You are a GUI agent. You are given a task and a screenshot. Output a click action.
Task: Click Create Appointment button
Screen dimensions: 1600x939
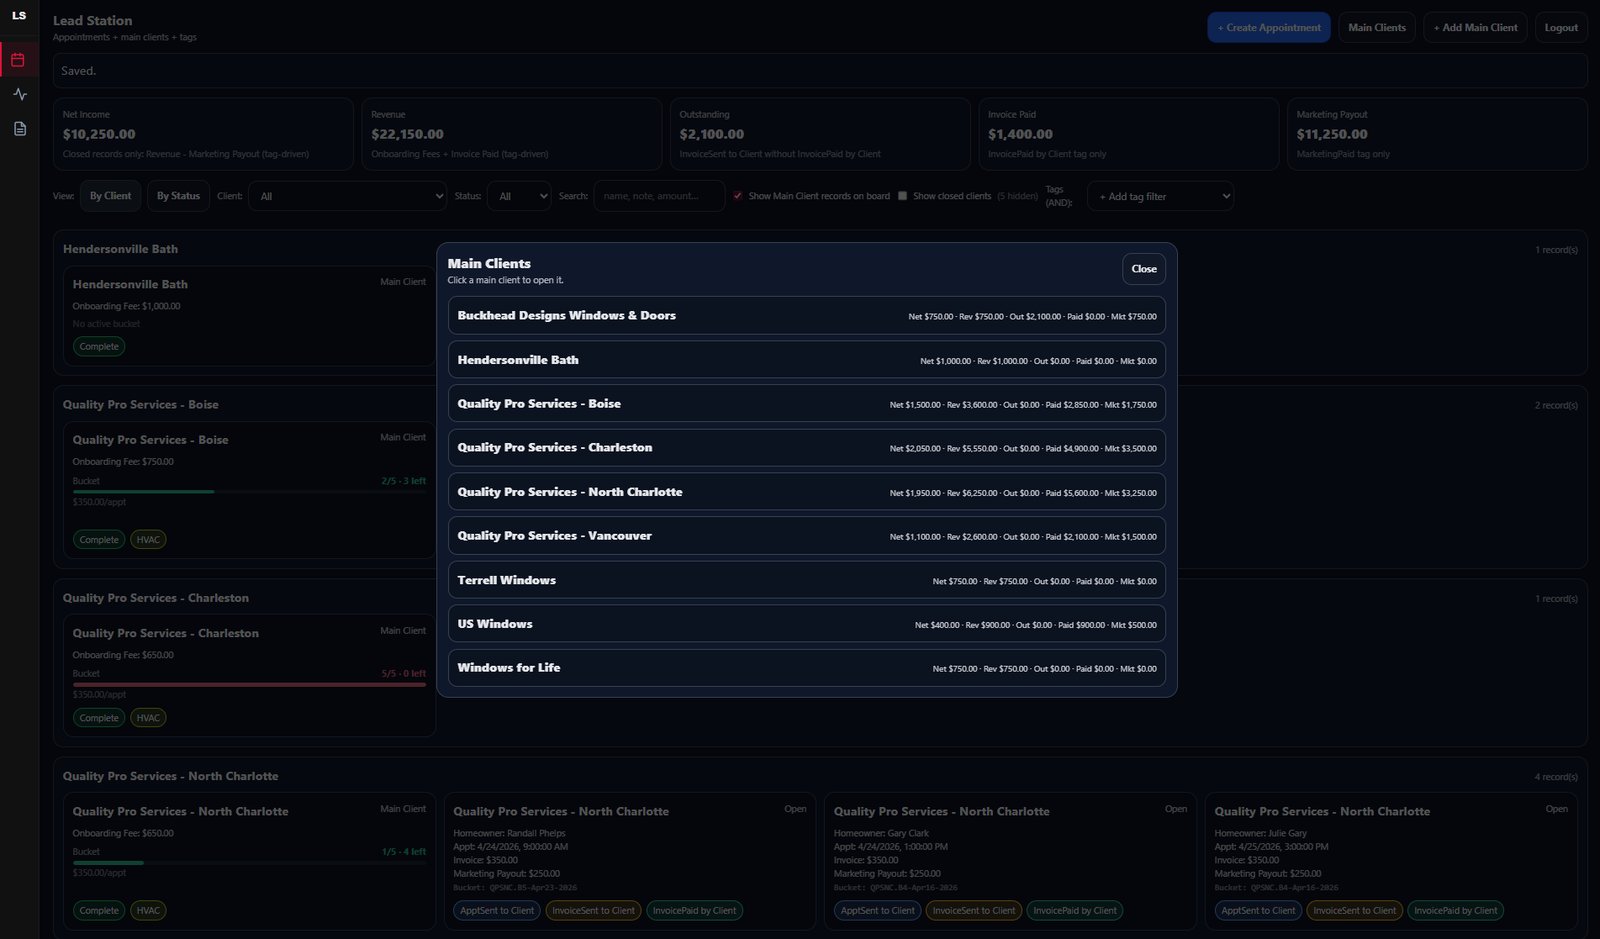click(x=1269, y=28)
